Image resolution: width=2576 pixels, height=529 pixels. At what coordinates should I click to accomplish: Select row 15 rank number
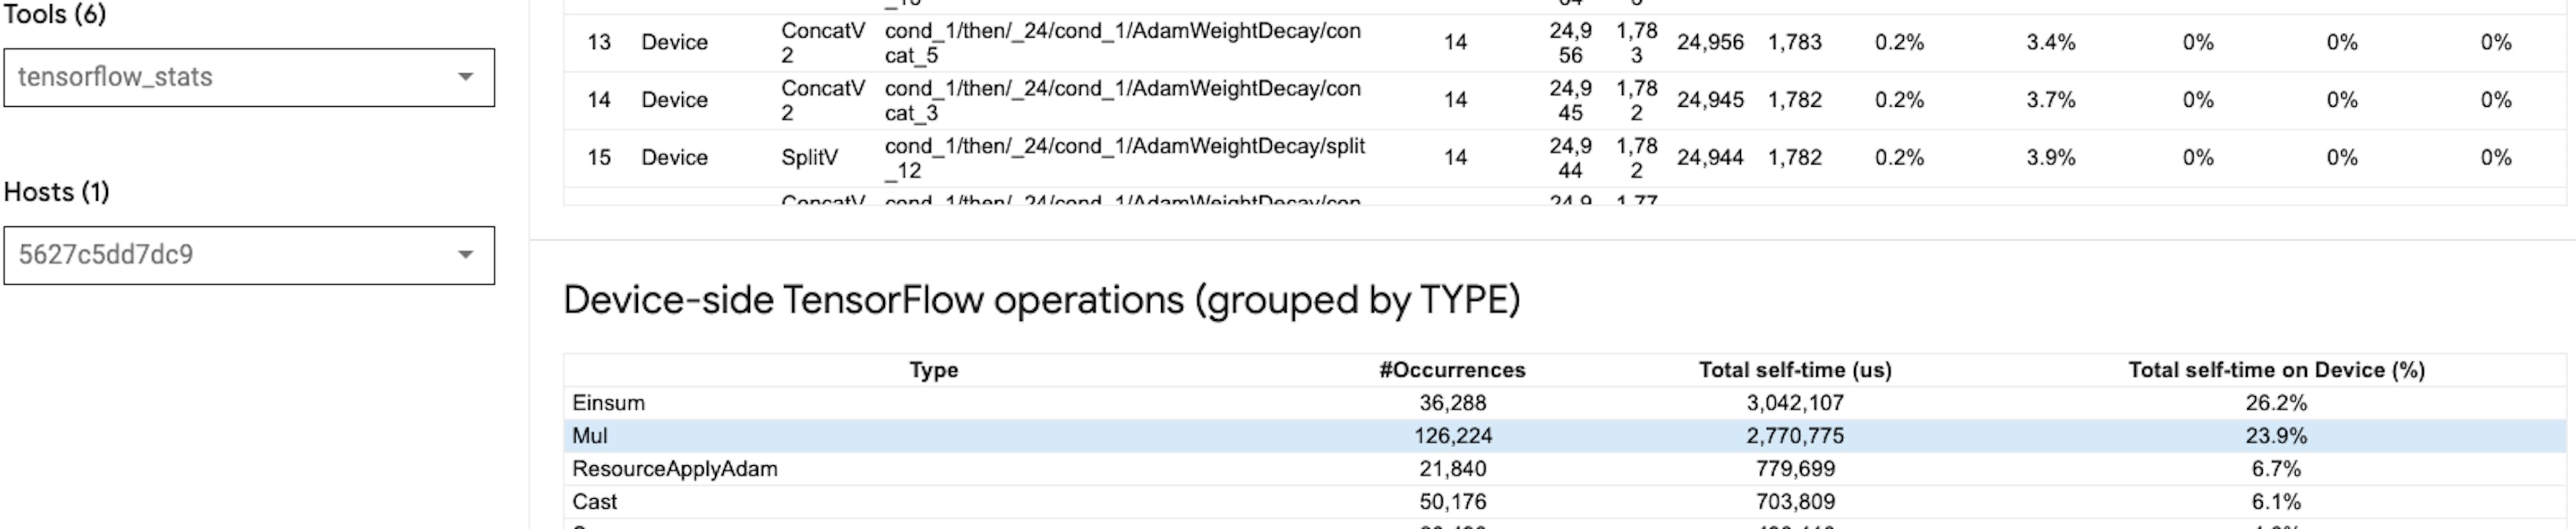[x=599, y=158]
